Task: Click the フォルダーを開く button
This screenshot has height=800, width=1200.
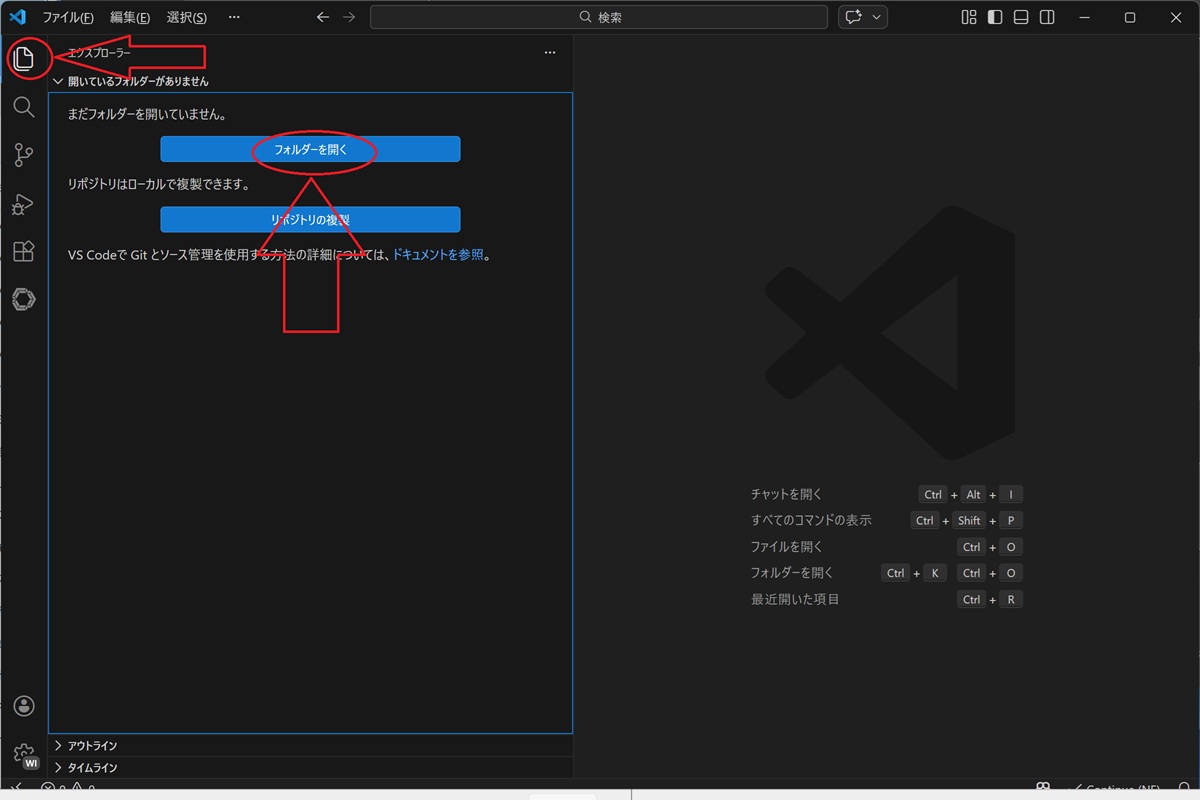Action: click(x=310, y=149)
